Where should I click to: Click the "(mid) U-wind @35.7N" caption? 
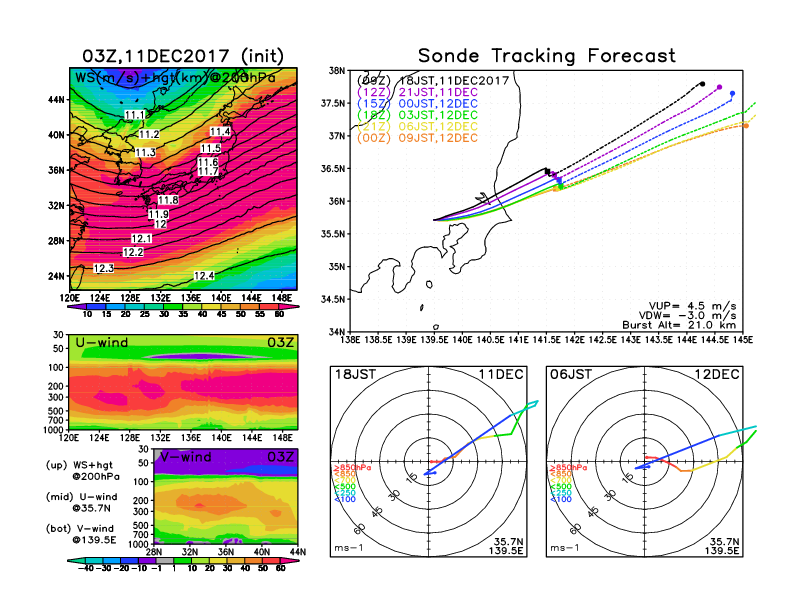[82, 502]
